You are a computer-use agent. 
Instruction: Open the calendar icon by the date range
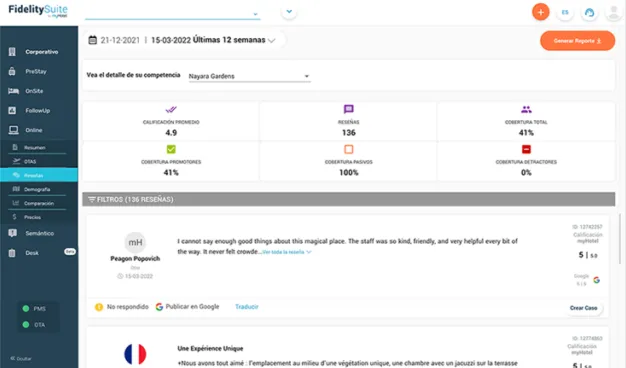93,40
